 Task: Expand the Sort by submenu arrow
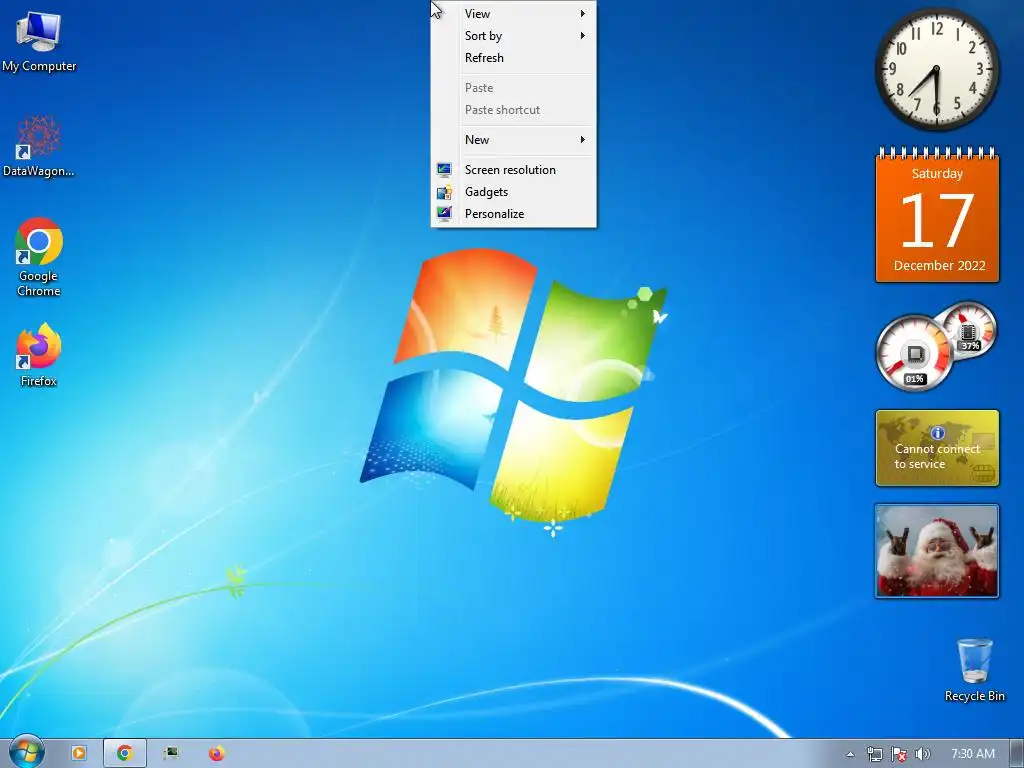[x=583, y=36]
